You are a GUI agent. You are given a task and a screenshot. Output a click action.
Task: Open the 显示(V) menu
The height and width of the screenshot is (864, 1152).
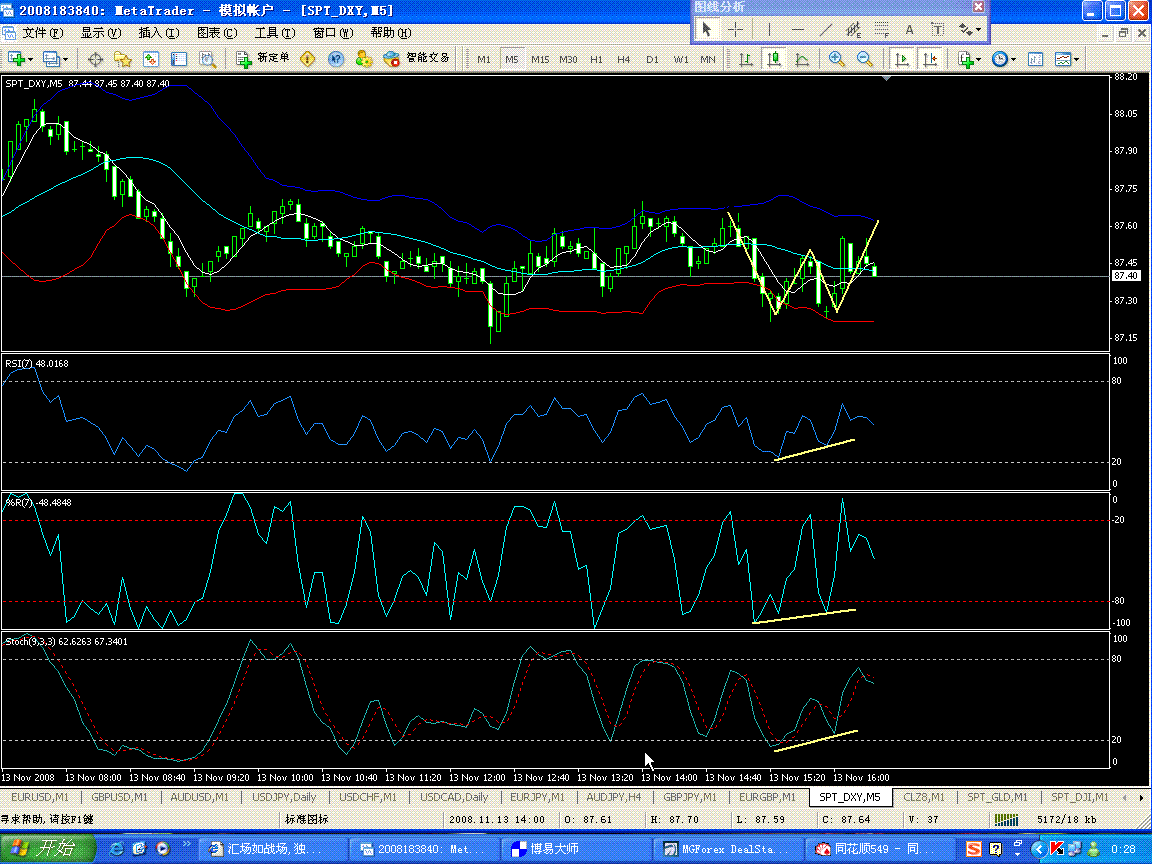click(x=101, y=33)
